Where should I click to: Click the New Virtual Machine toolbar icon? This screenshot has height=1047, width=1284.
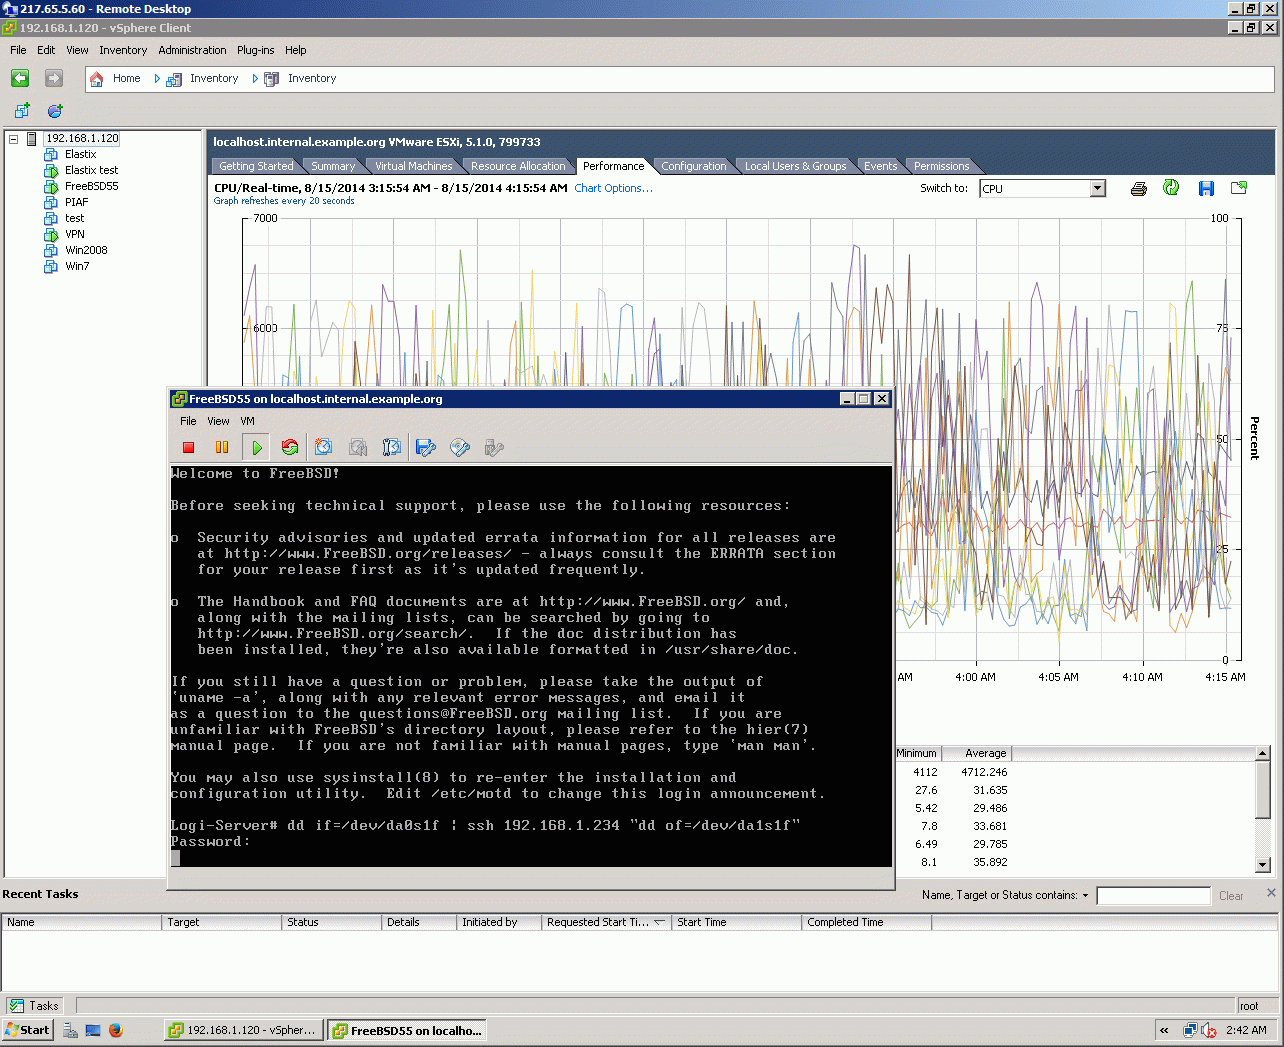coord(22,111)
